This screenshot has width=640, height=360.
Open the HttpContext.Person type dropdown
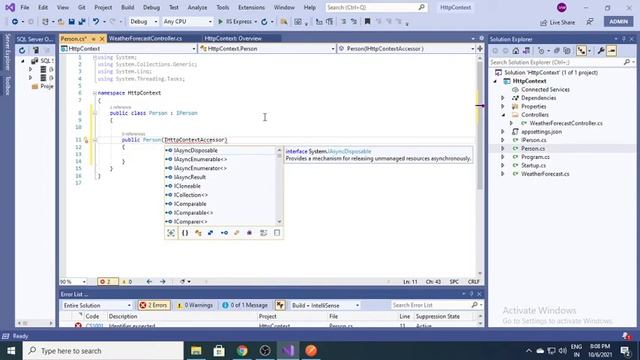[x=267, y=49]
